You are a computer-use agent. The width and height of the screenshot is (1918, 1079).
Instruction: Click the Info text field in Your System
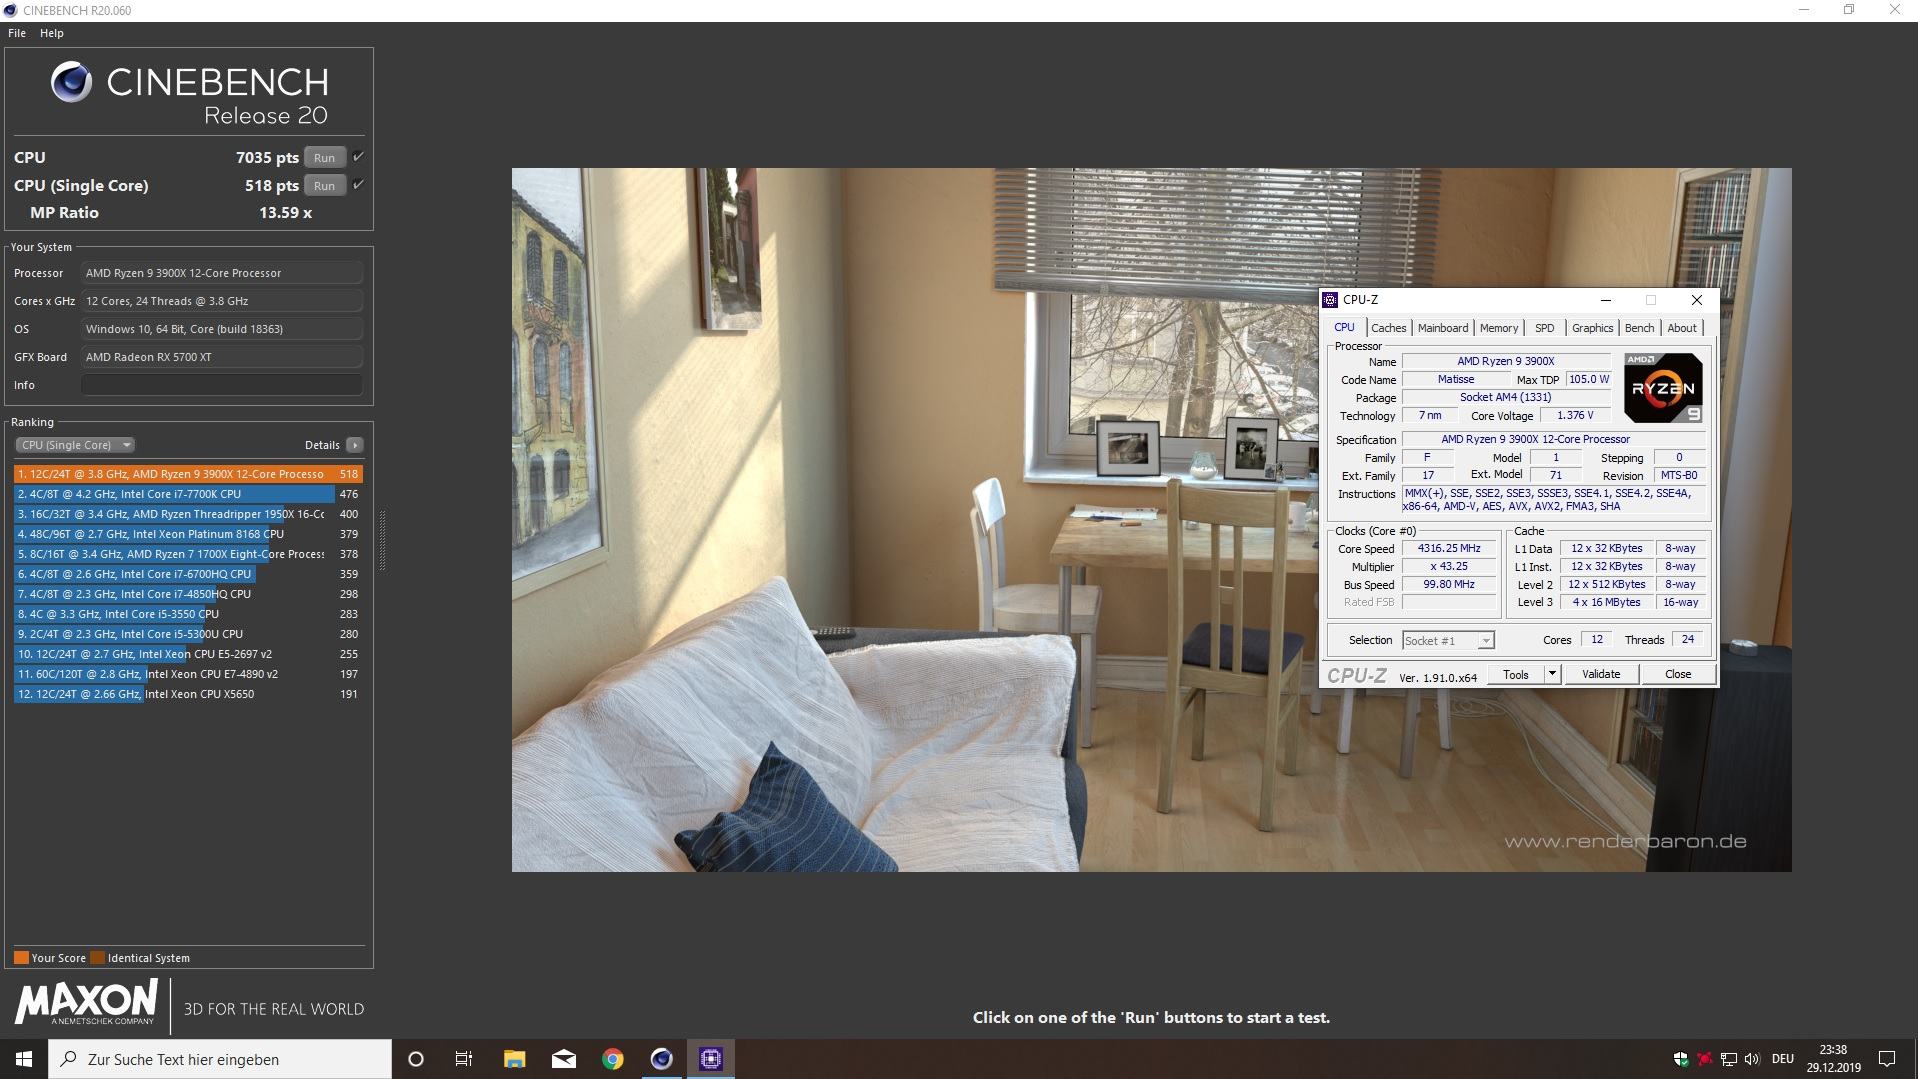[222, 385]
